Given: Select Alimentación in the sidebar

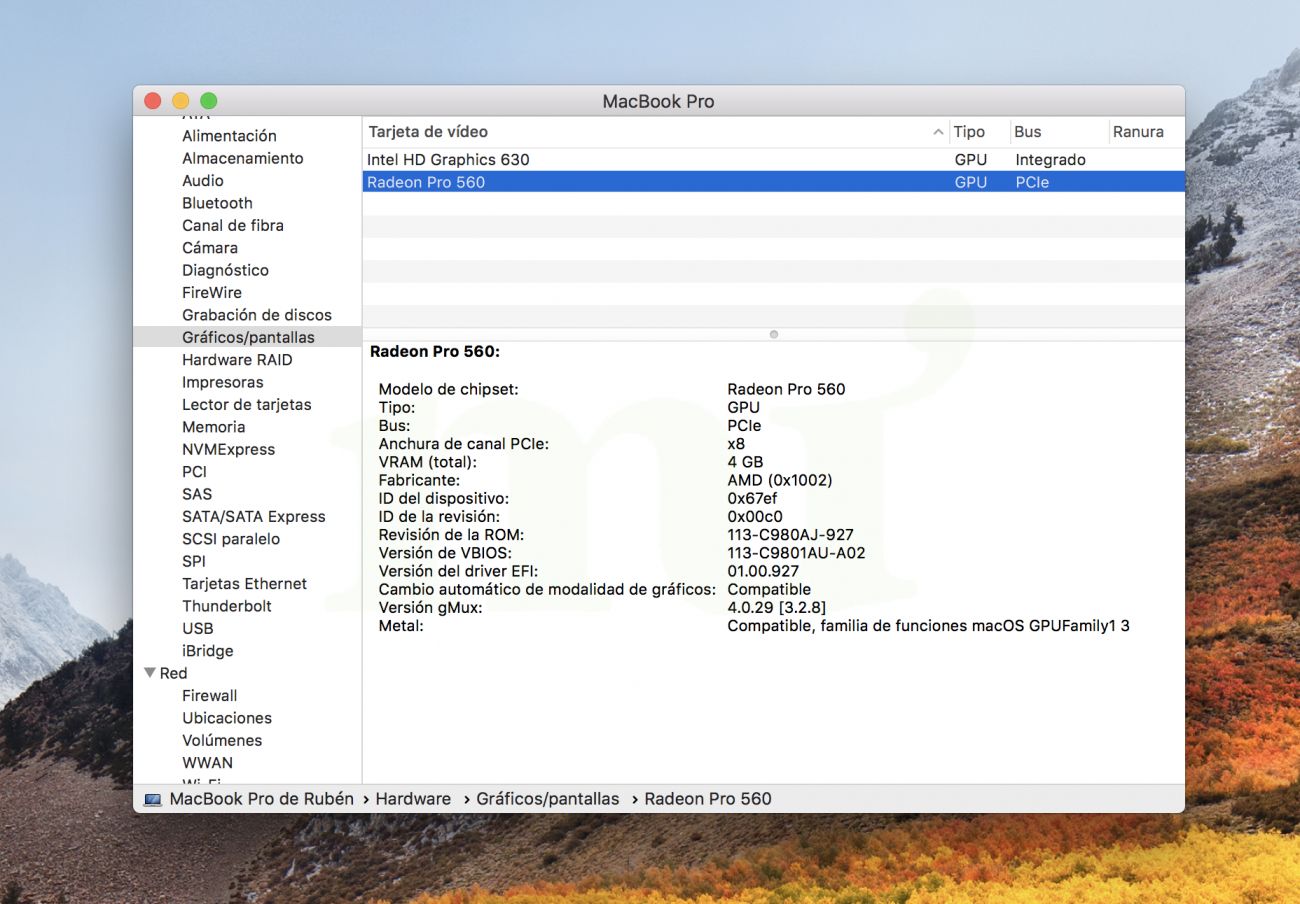Looking at the screenshot, I should click(229, 136).
